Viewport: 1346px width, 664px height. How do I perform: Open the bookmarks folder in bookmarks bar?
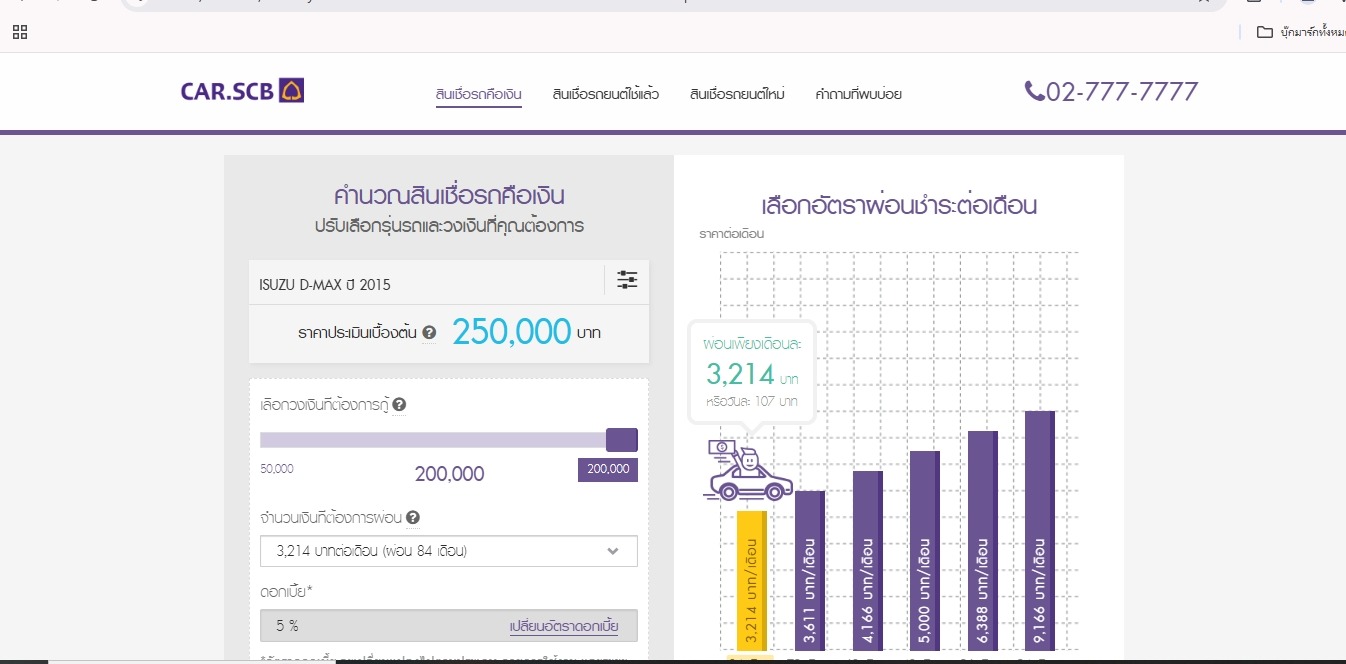[1300, 32]
